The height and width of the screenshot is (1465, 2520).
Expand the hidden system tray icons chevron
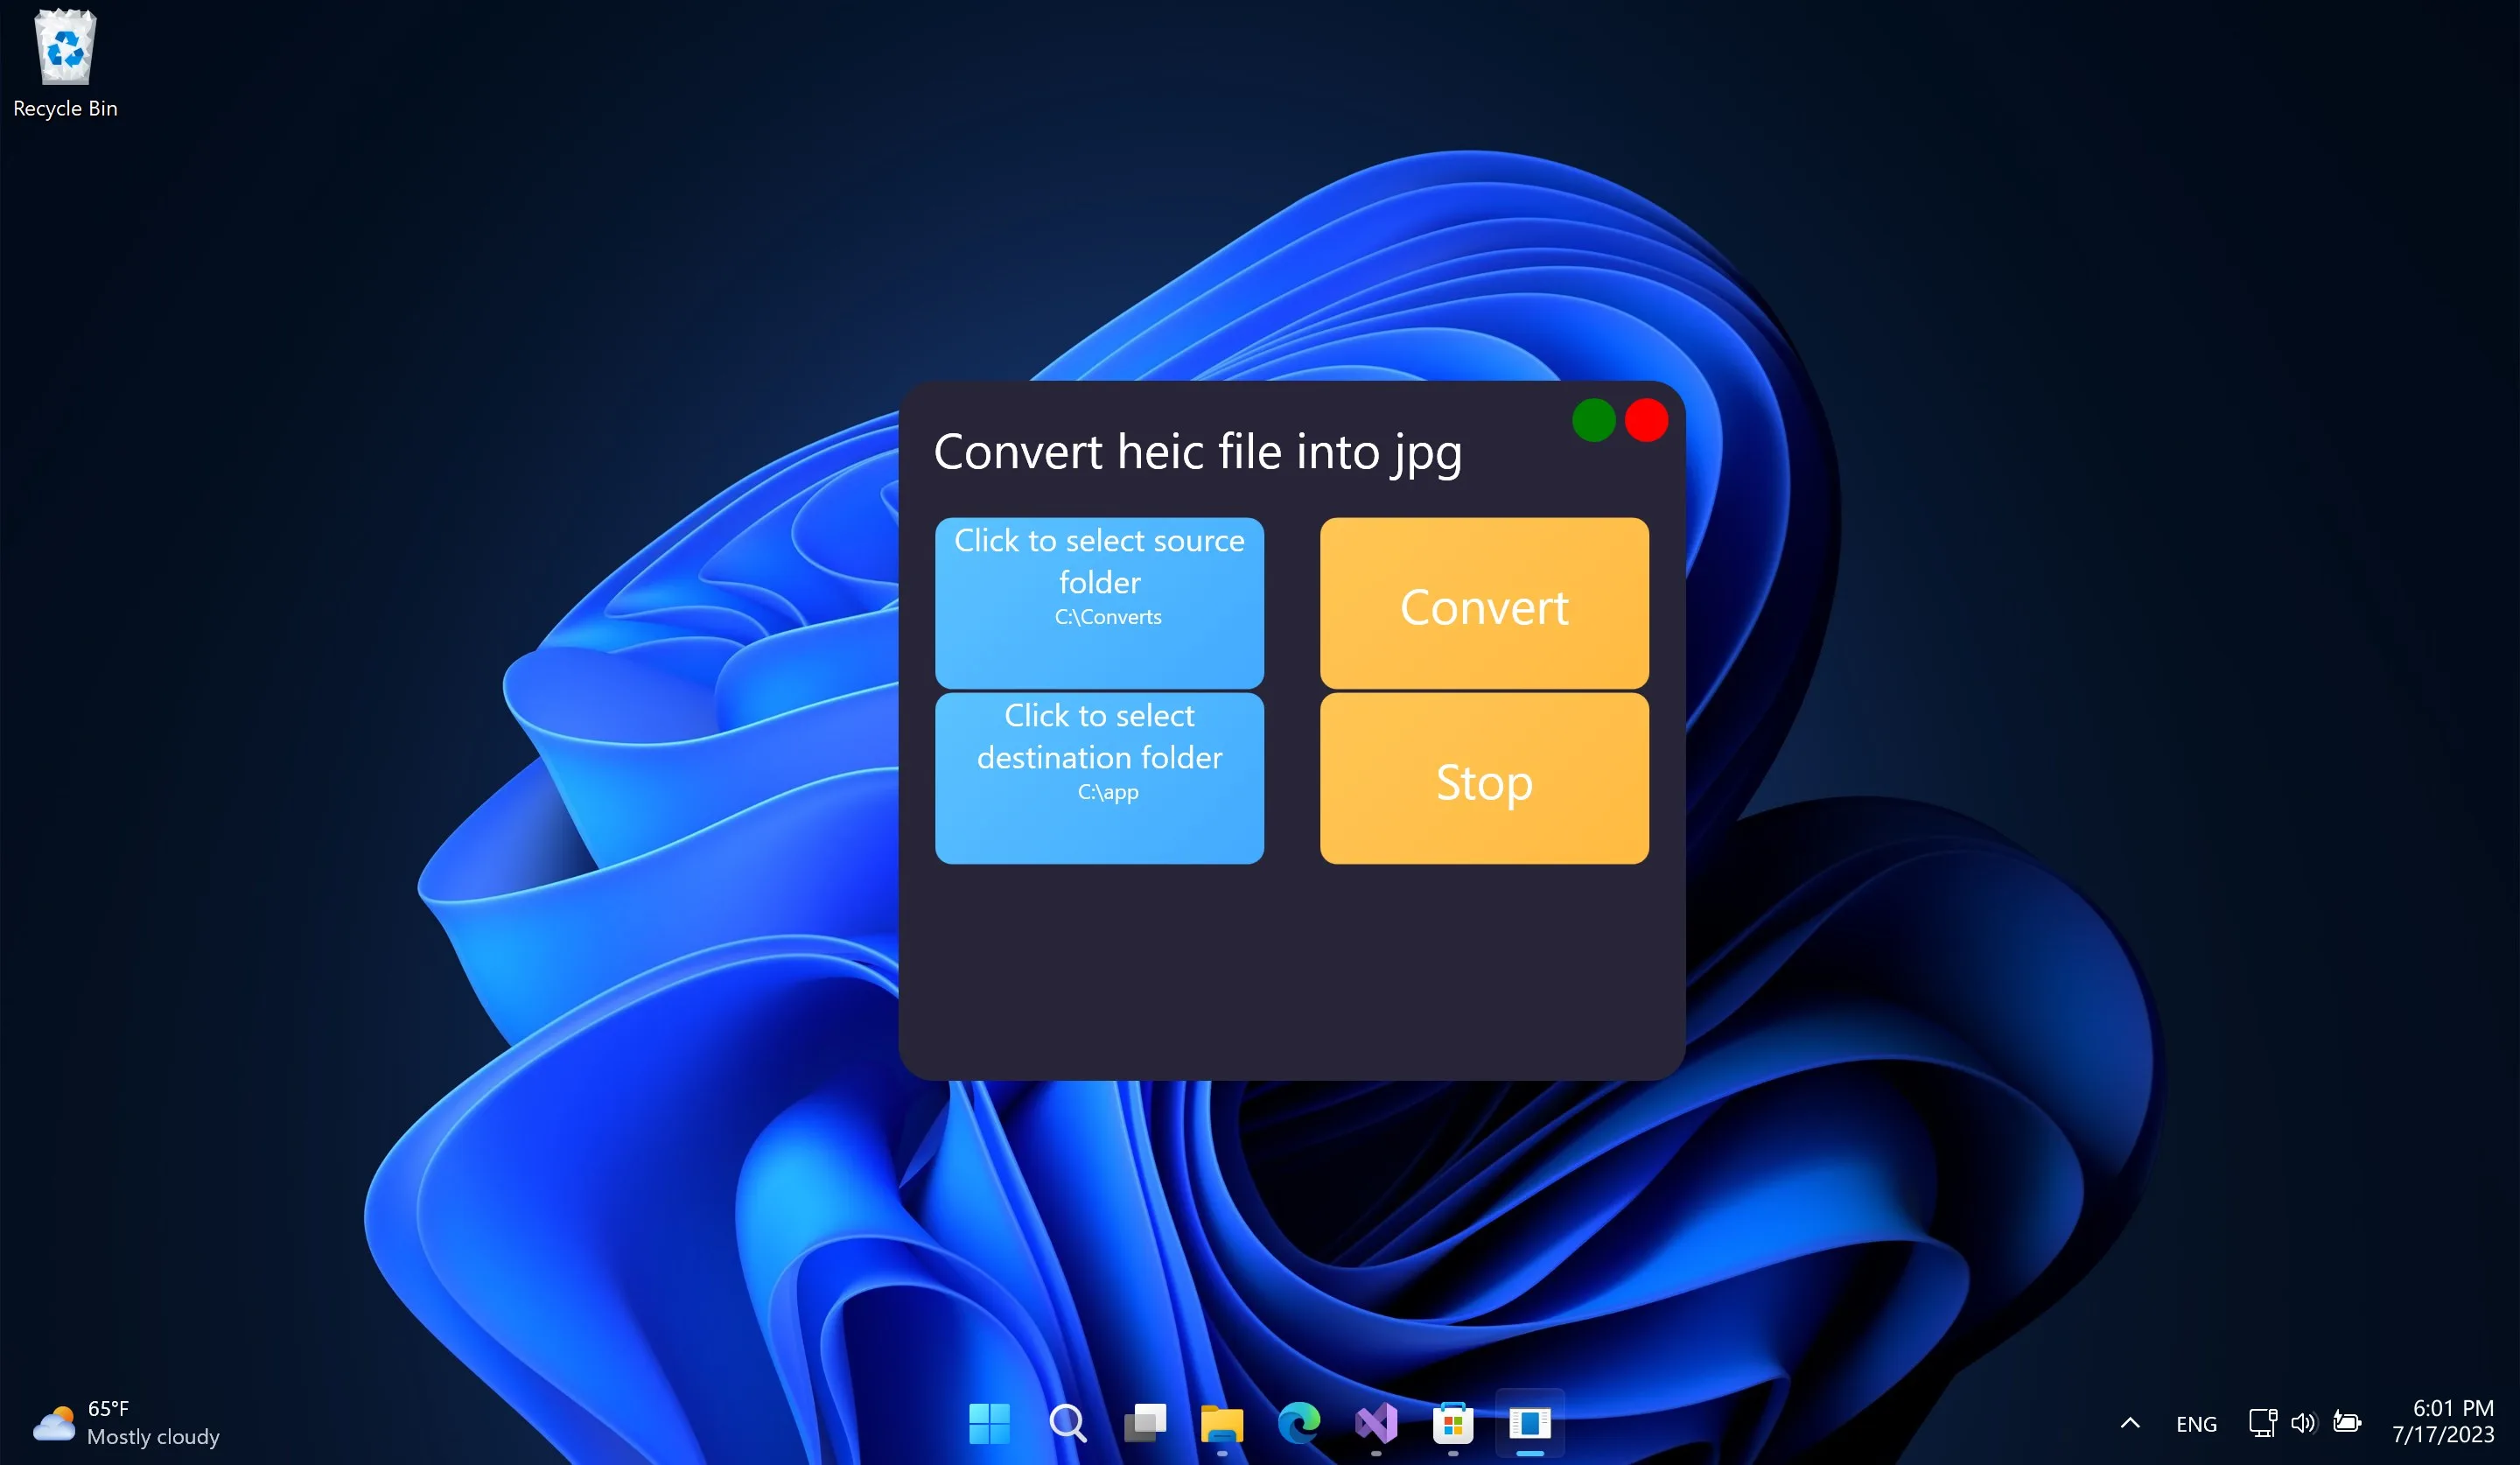[2130, 1423]
